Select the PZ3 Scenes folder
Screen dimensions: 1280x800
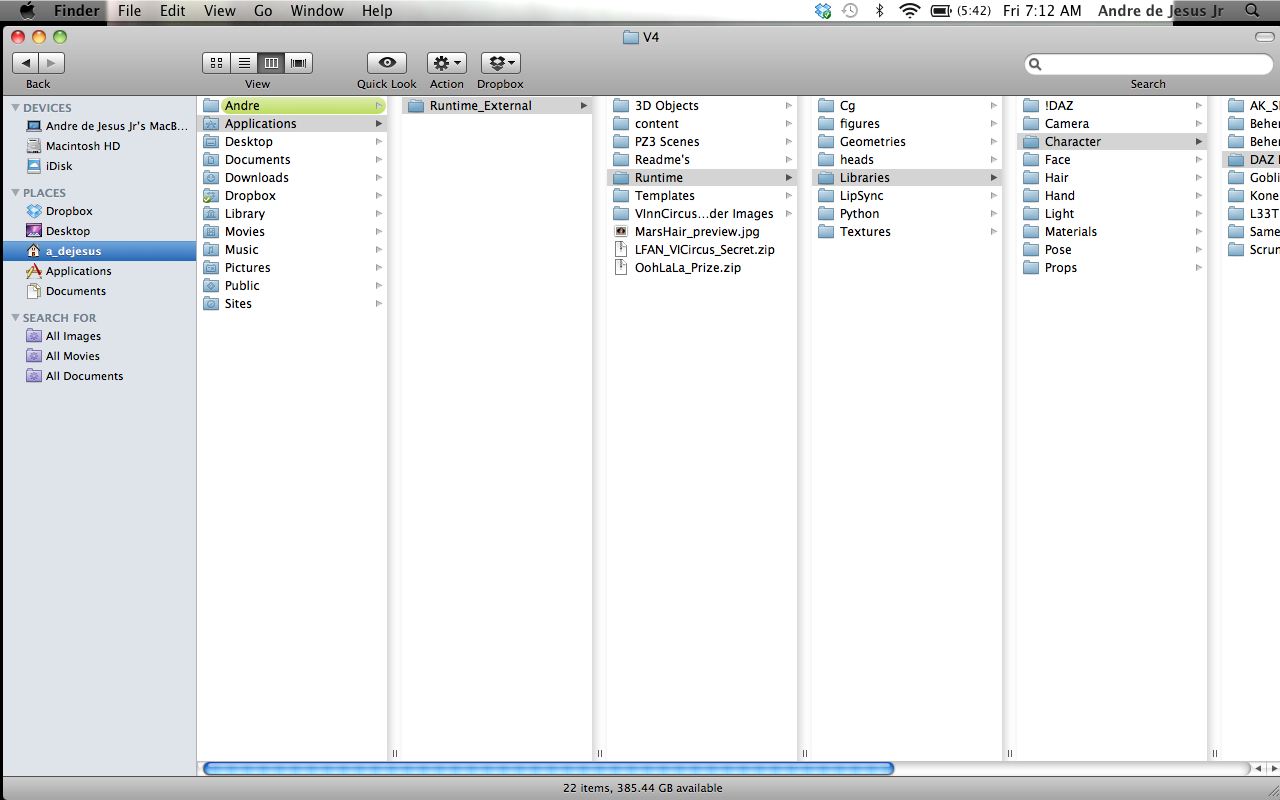pyautogui.click(x=702, y=142)
